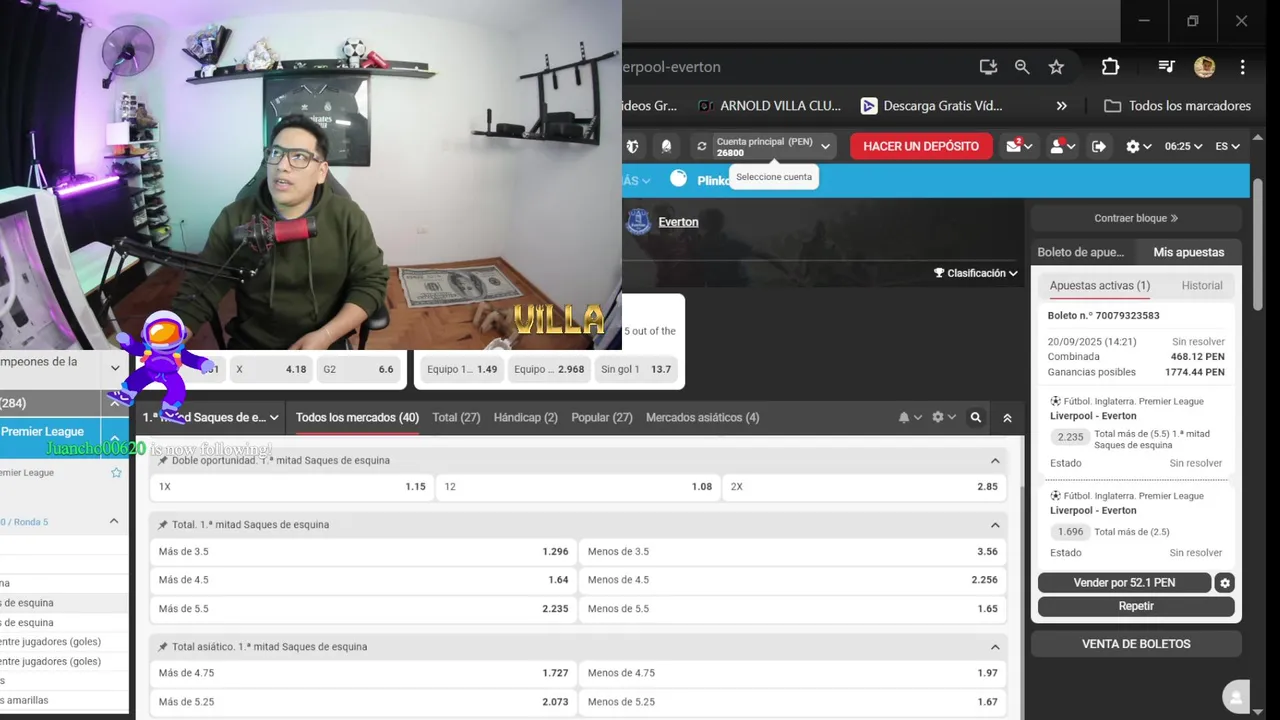The height and width of the screenshot is (720, 1280).
Task: Select Sin gol 1 odds 13.7
Action: coord(636,369)
